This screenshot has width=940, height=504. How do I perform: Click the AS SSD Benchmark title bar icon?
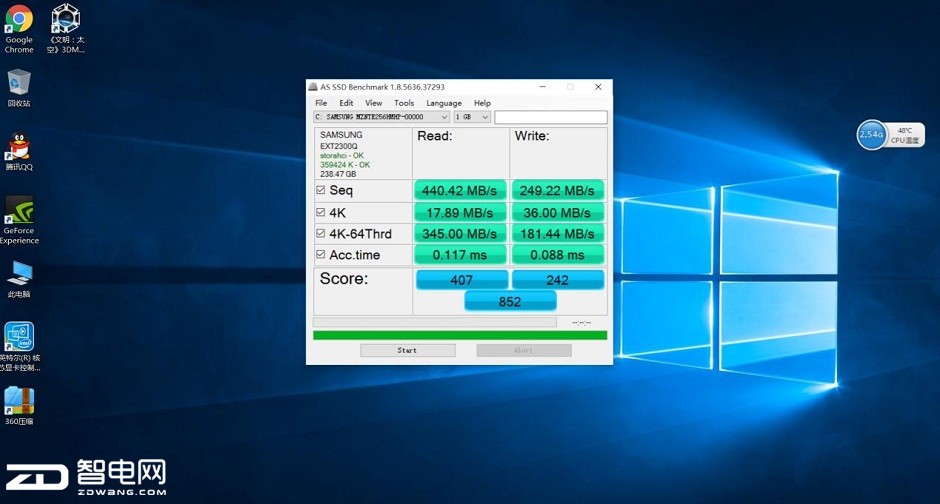[313, 87]
